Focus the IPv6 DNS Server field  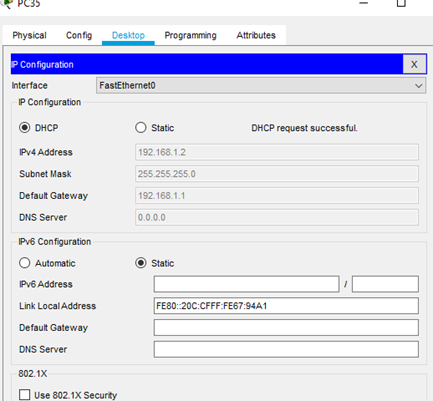(286, 349)
